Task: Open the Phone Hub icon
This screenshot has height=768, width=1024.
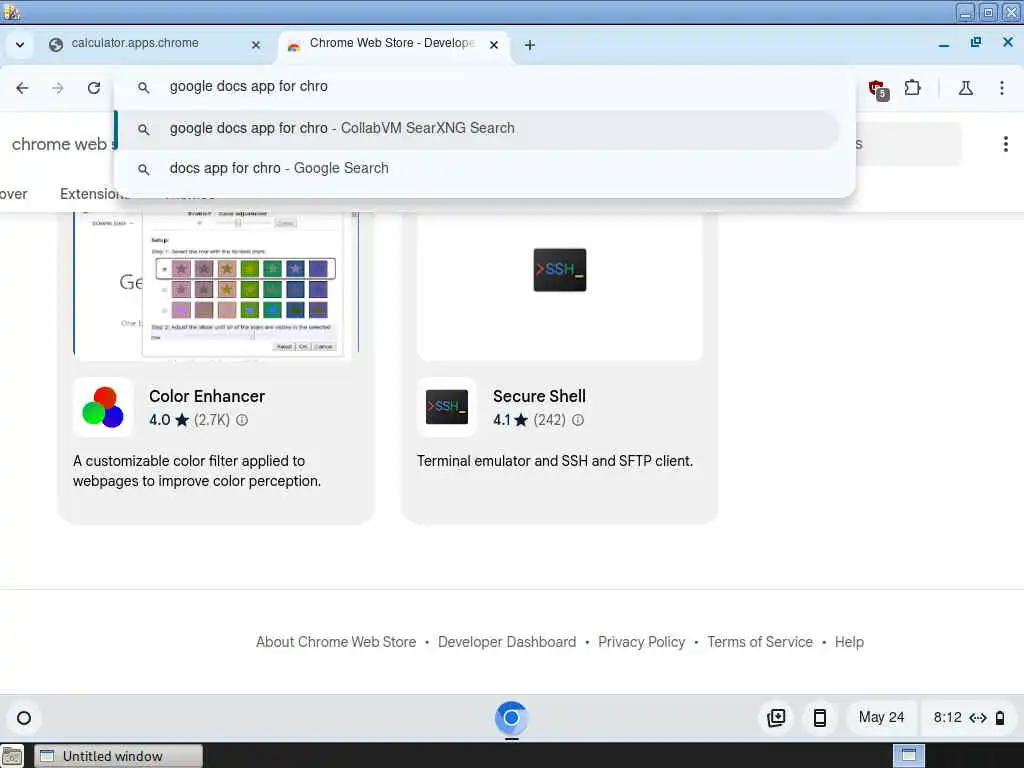Action: tap(820, 718)
